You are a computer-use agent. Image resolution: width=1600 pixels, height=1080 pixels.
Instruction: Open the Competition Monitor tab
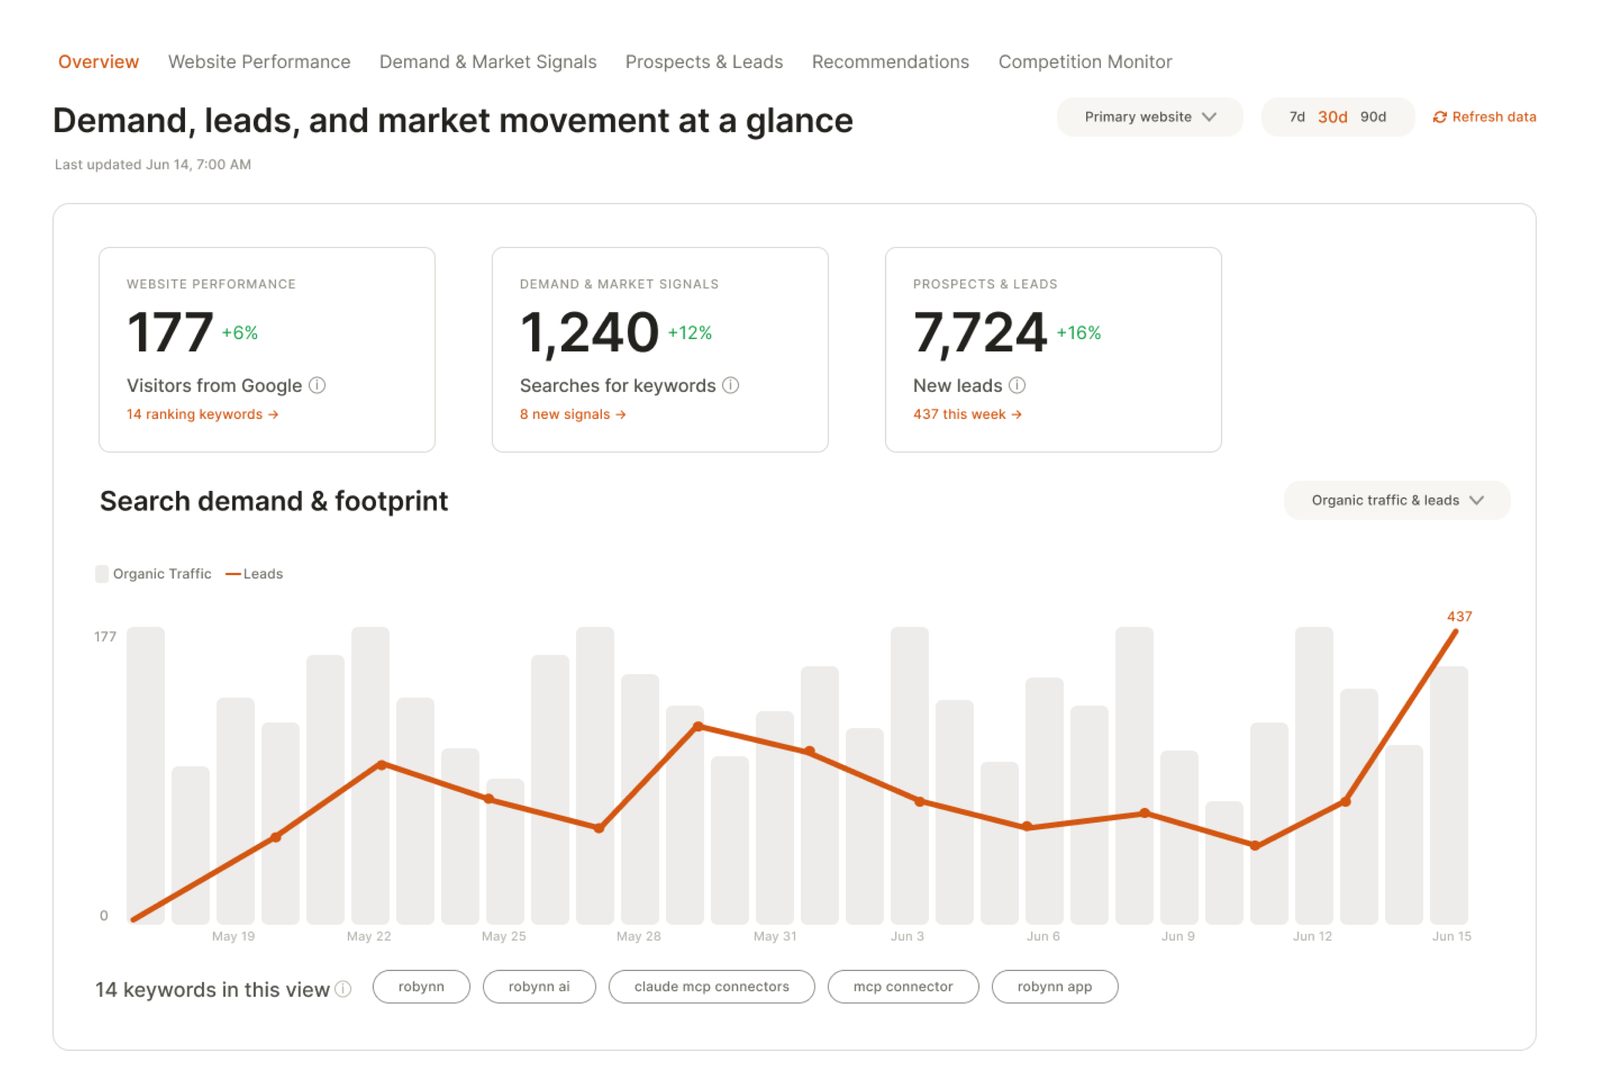coord(1085,62)
